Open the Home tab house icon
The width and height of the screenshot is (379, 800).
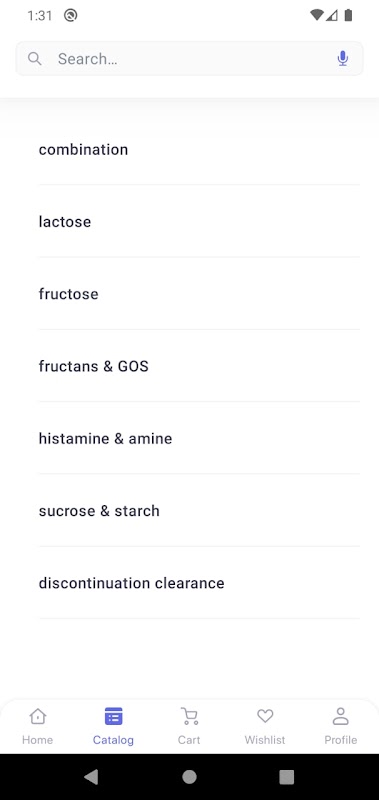click(x=38, y=716)
